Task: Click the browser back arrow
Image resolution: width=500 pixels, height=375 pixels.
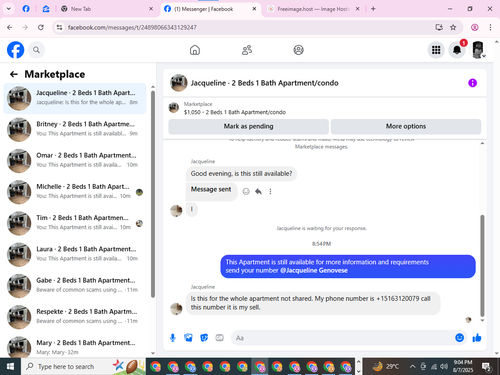Action: tap(10, 27)
